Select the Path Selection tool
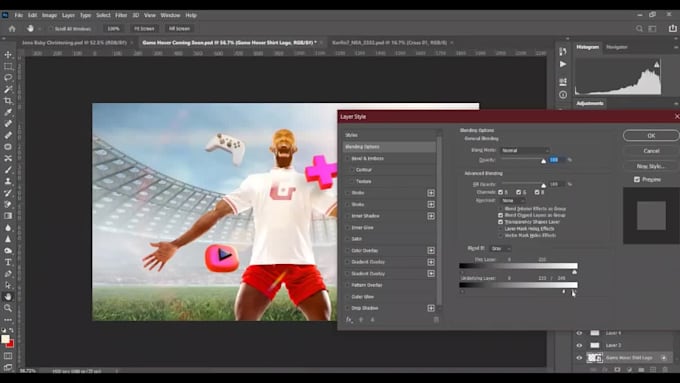This screenshot has height=383, width=680. tap(8, 285)
